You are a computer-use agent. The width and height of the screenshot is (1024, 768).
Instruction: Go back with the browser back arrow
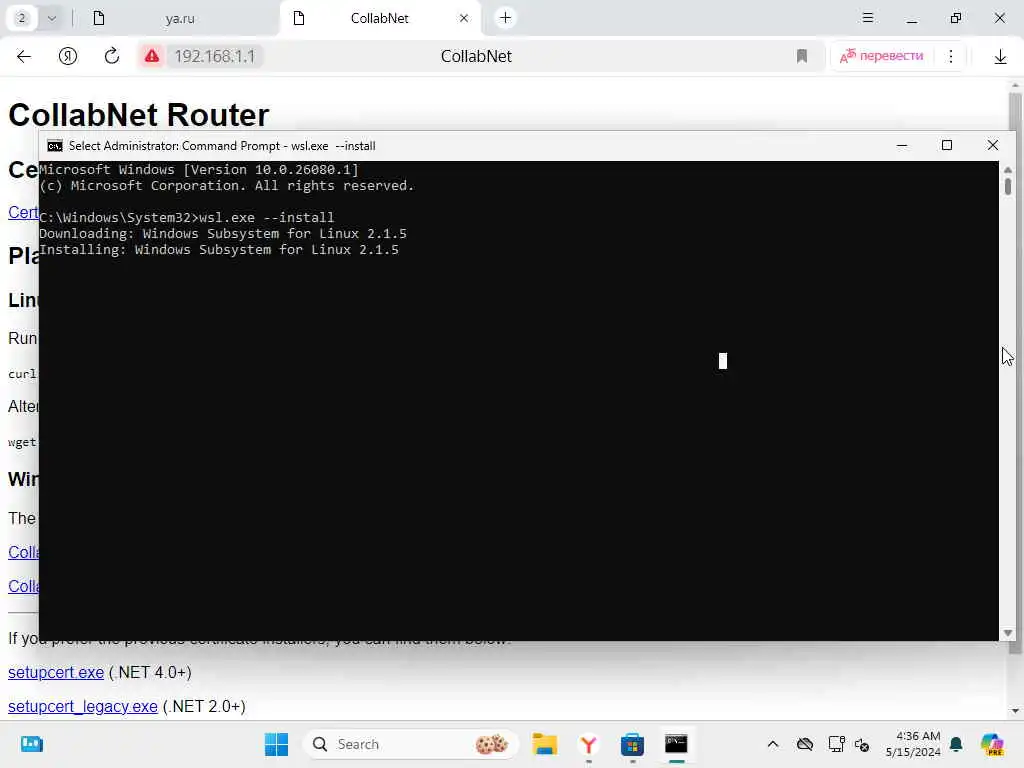24,56
